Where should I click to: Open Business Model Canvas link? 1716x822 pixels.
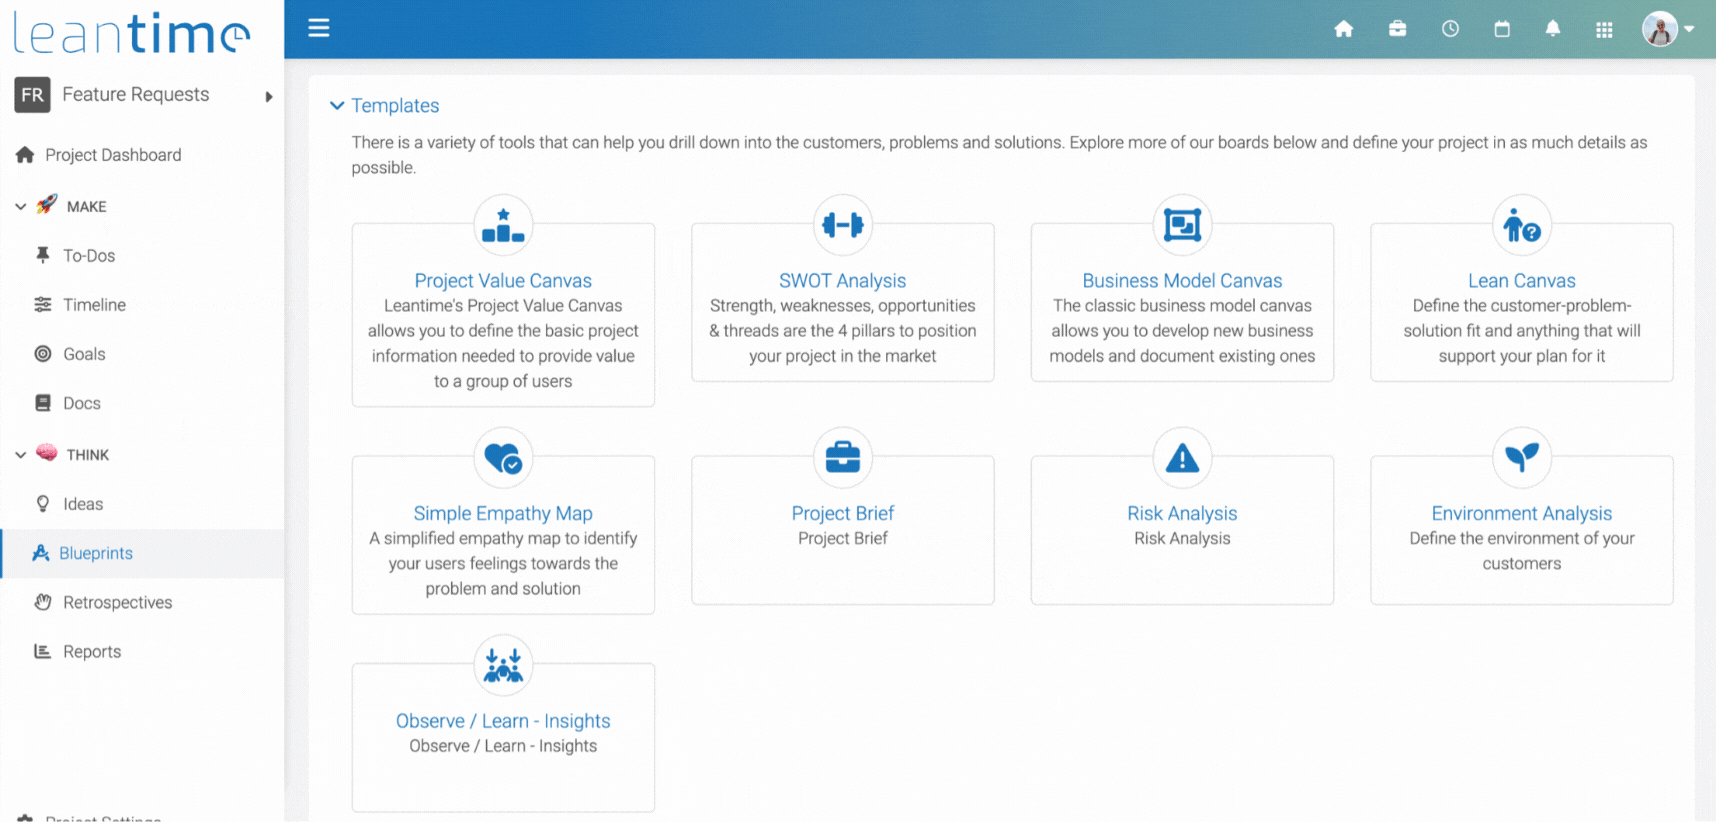pos(1182,281)
